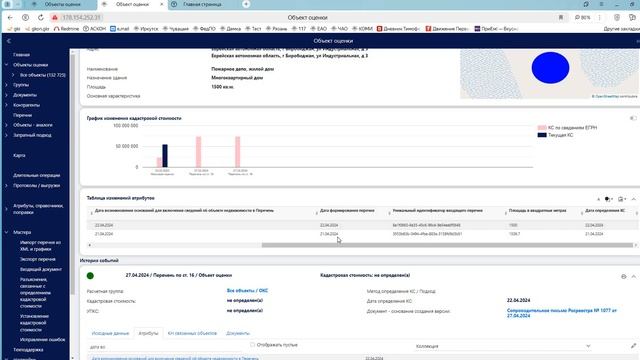Open the "КН связанных объектов" tab

(192, 333)
